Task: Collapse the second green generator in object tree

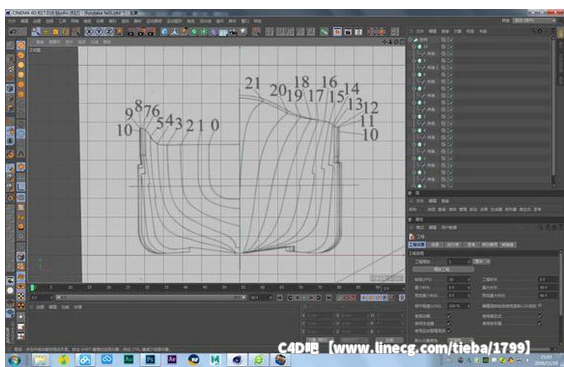Action: click(x=414, y=61)
